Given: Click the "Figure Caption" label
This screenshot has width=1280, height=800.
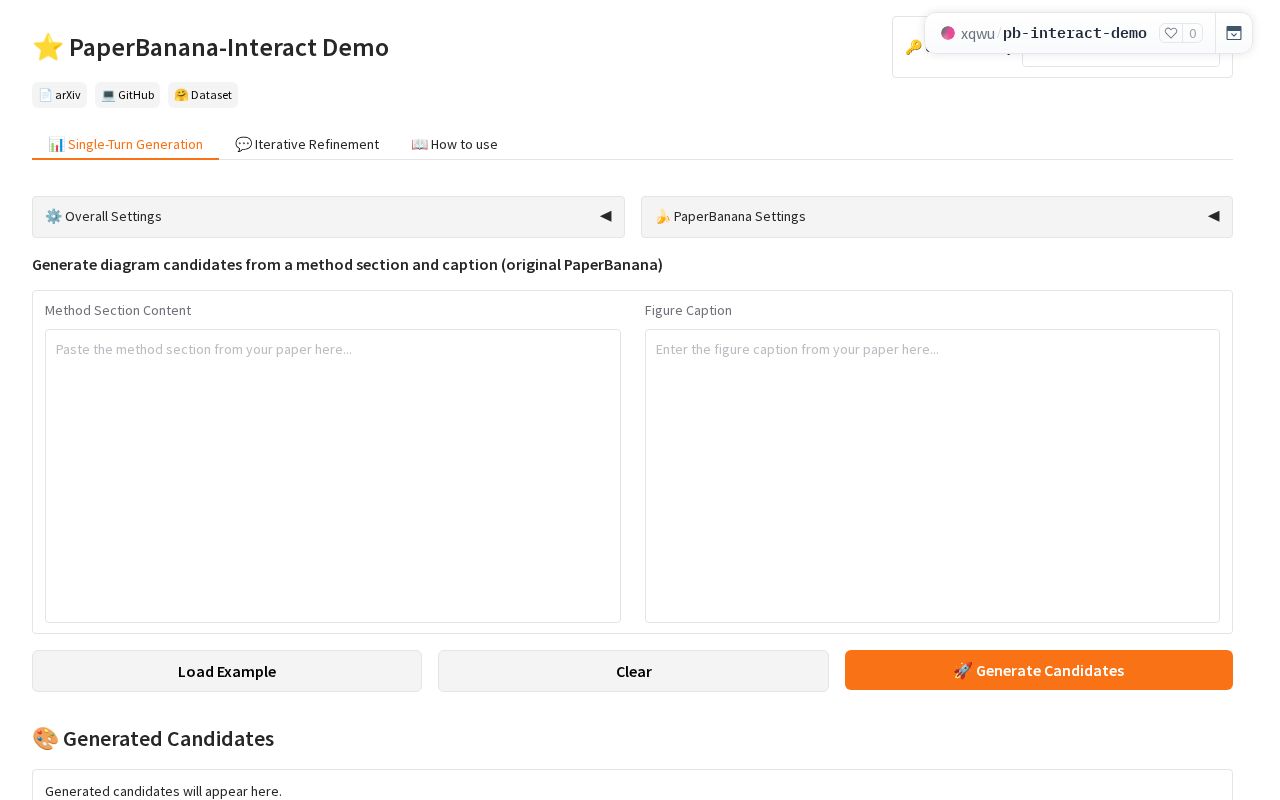Looking at the screenshot, I should pyautogui.click(x=688, y=310).
